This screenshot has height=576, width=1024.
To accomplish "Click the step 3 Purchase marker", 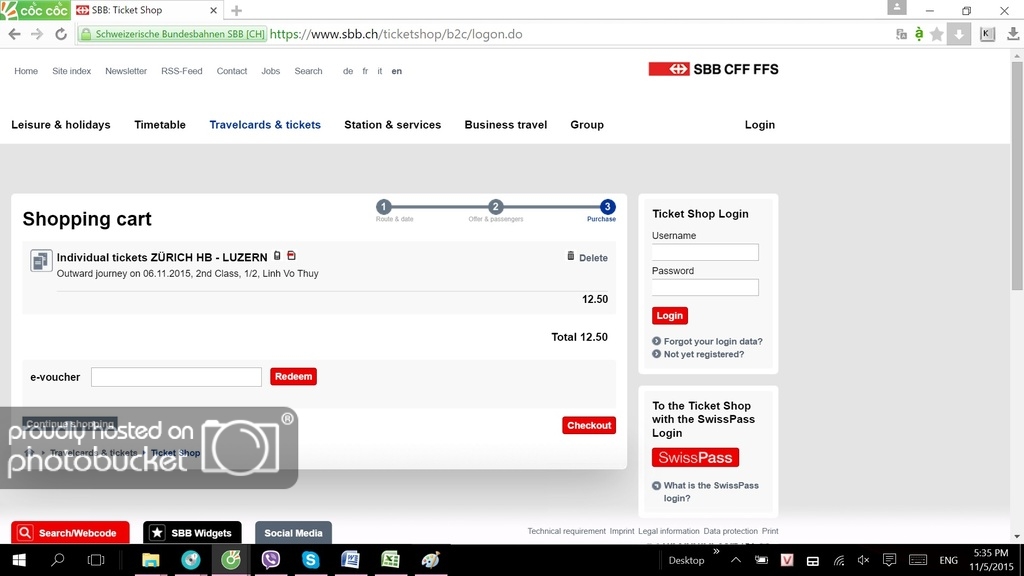I will pos(607,207).
